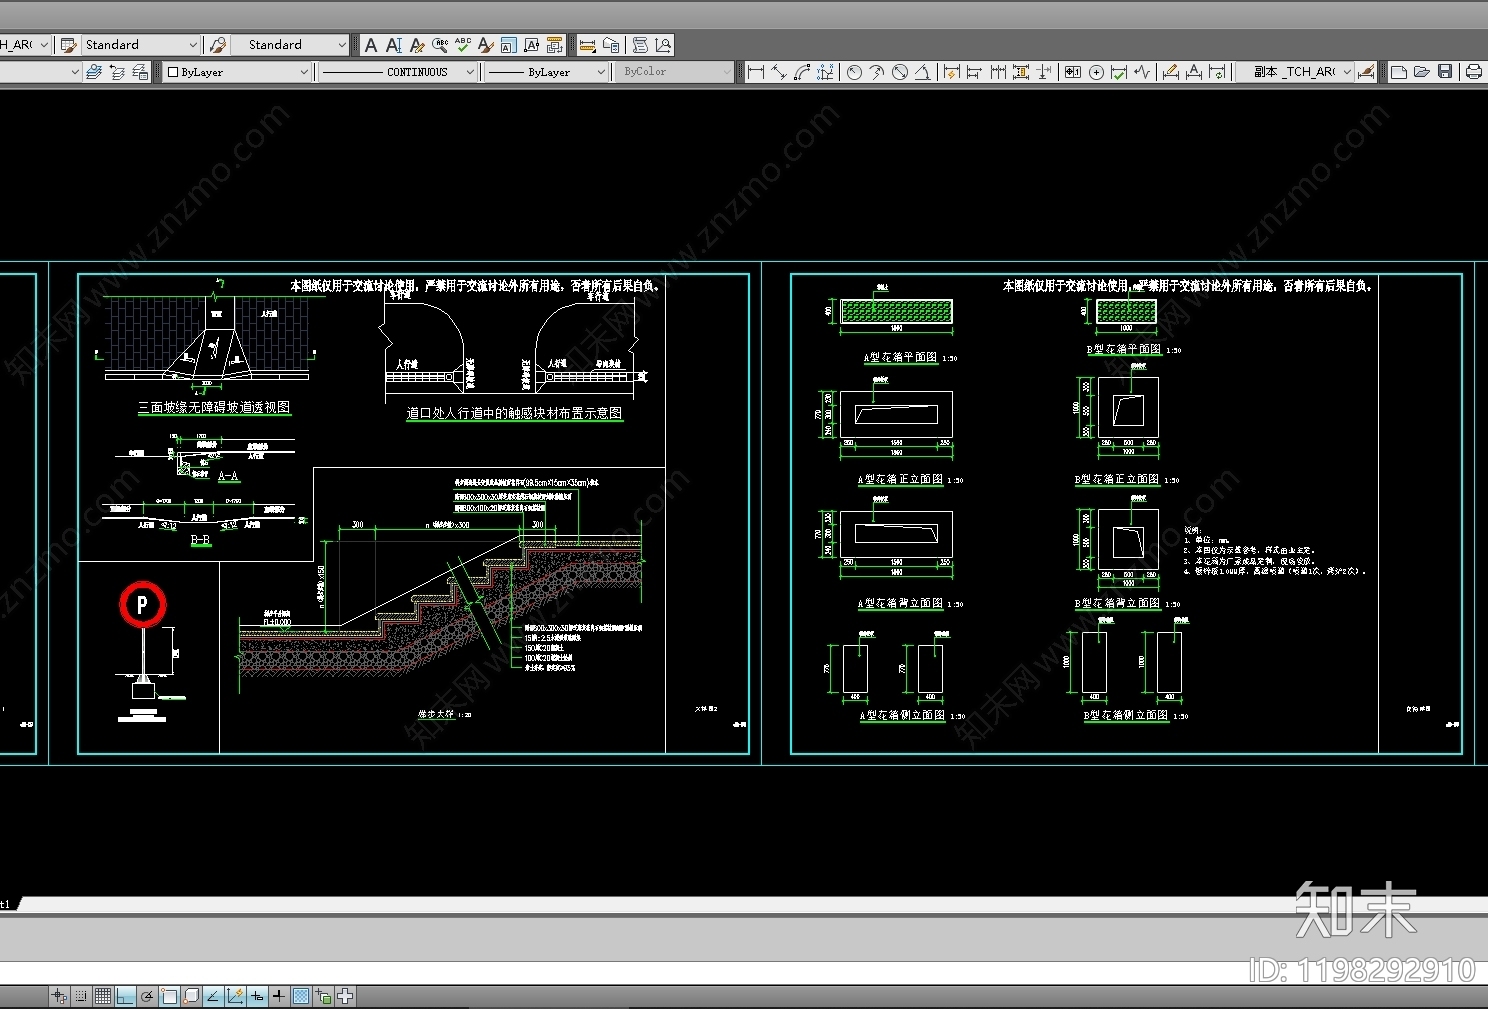Viewport: 1488px width, 1009px height.
Task: Click the red P parking sign drawing
Action: tap(142, 605)
